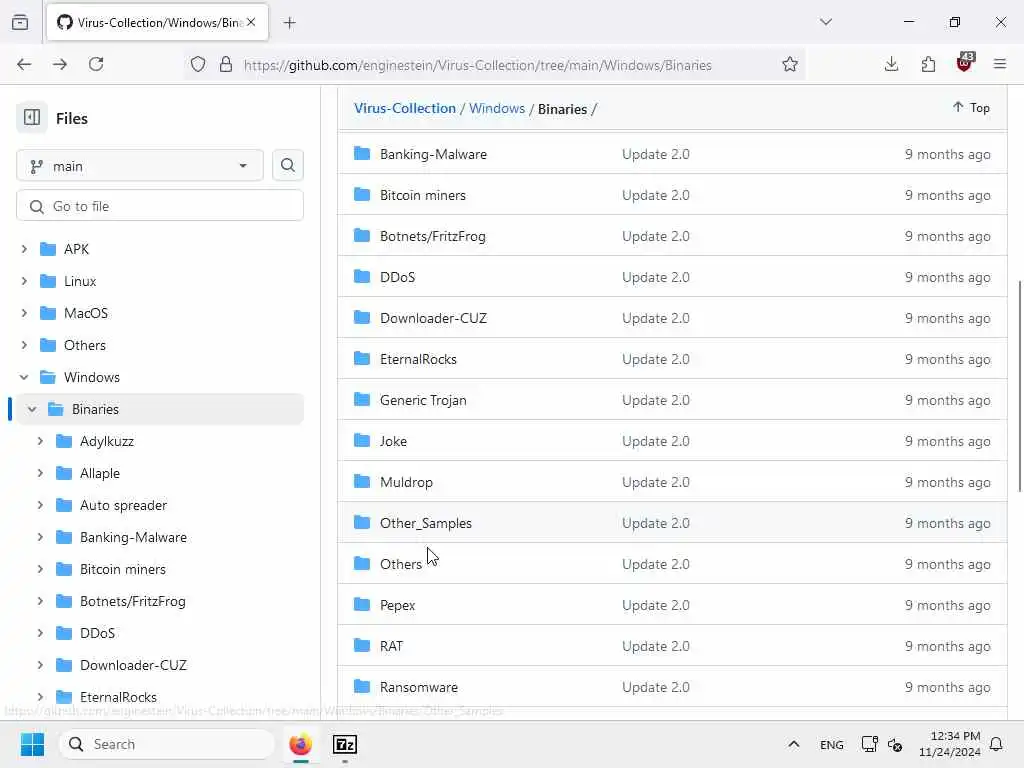The image size is (1024, 768).
Task: Select Bitcoin miners in sidebar tree
Action: tap(123, 569)
